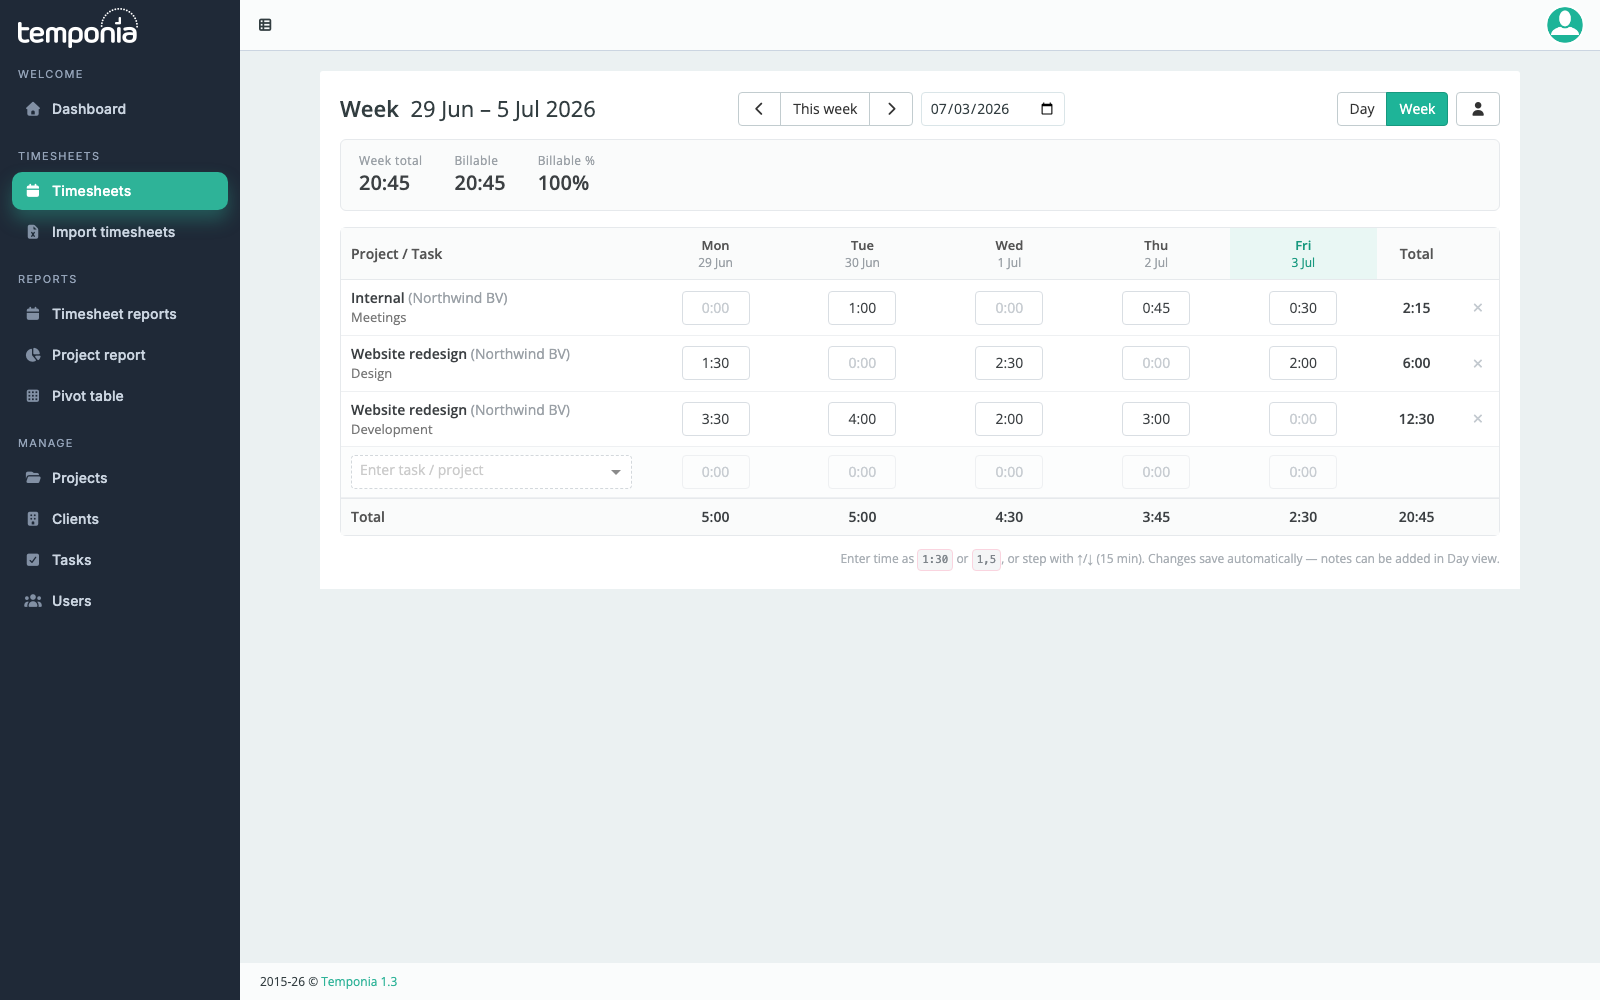Go to previous week with the left chevron
Viewport: 1600px width, 1000px height.
click(x=759, y=109)
